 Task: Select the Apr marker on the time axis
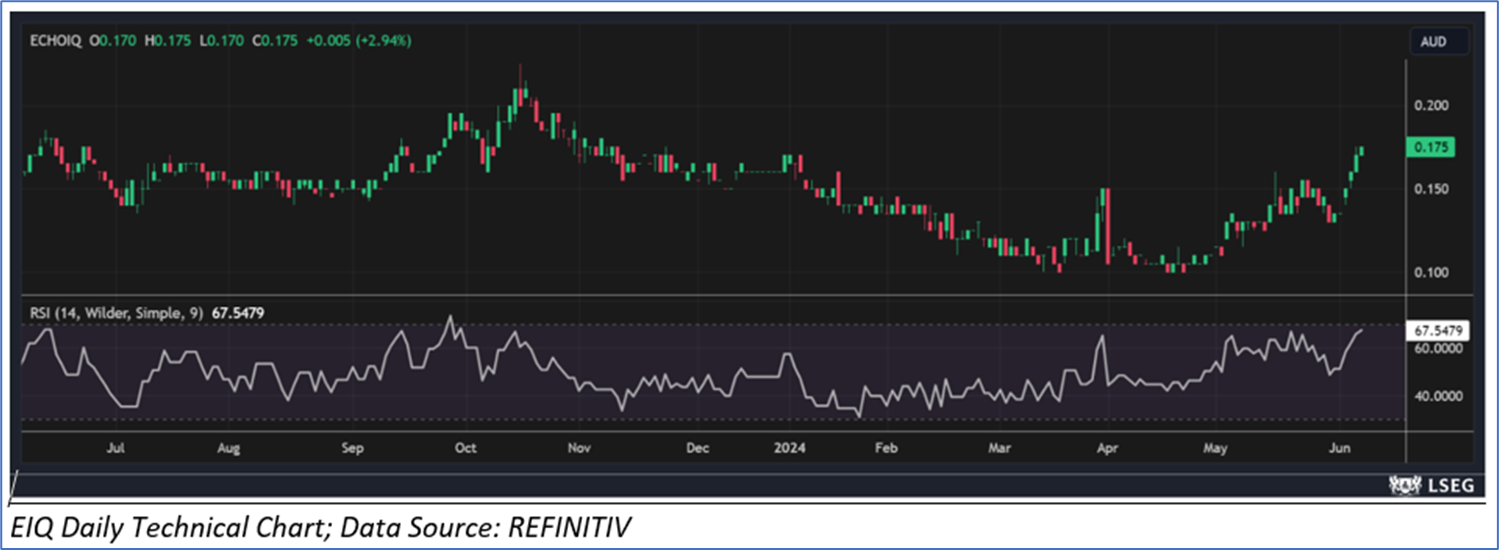click(1106, 448)
